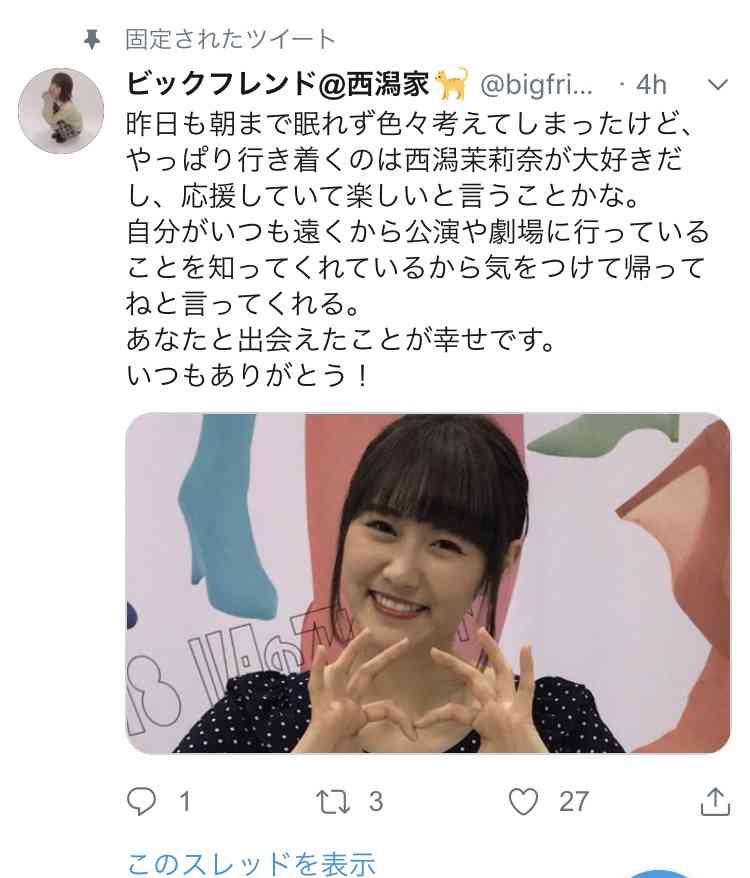Click the cat emoji beside display name

click(x=451, y=84)
